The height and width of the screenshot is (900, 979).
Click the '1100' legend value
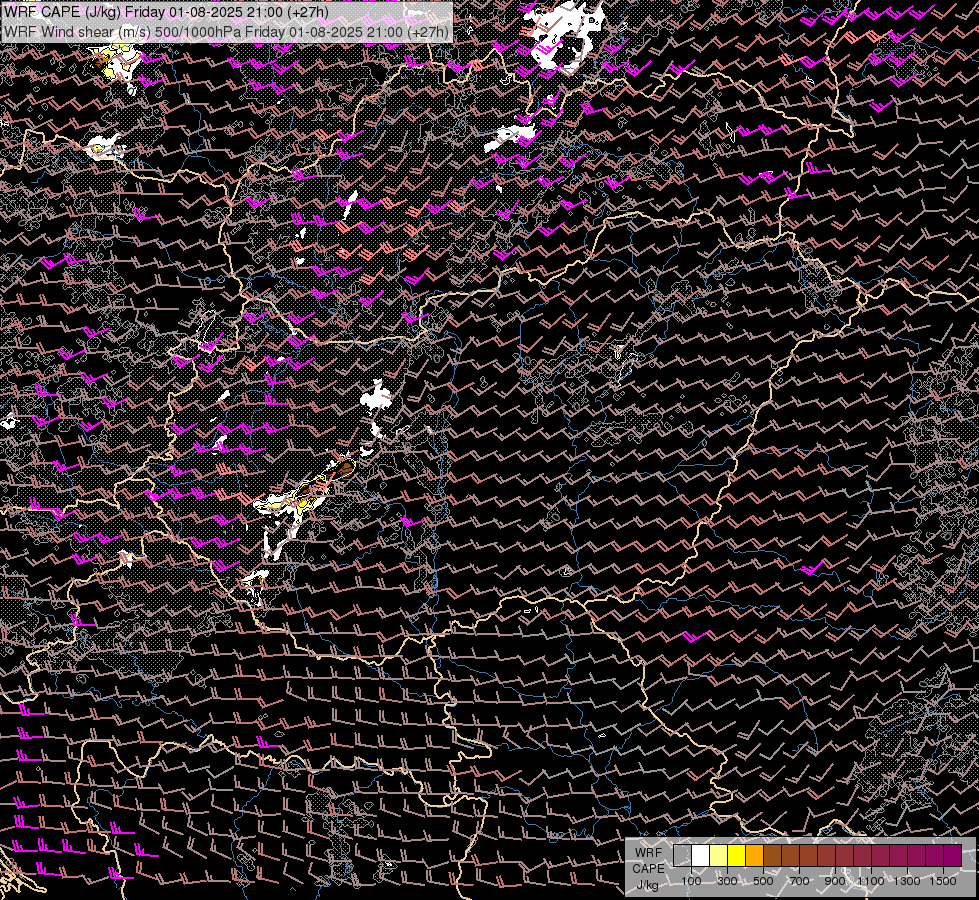click(x=870, y=881)
